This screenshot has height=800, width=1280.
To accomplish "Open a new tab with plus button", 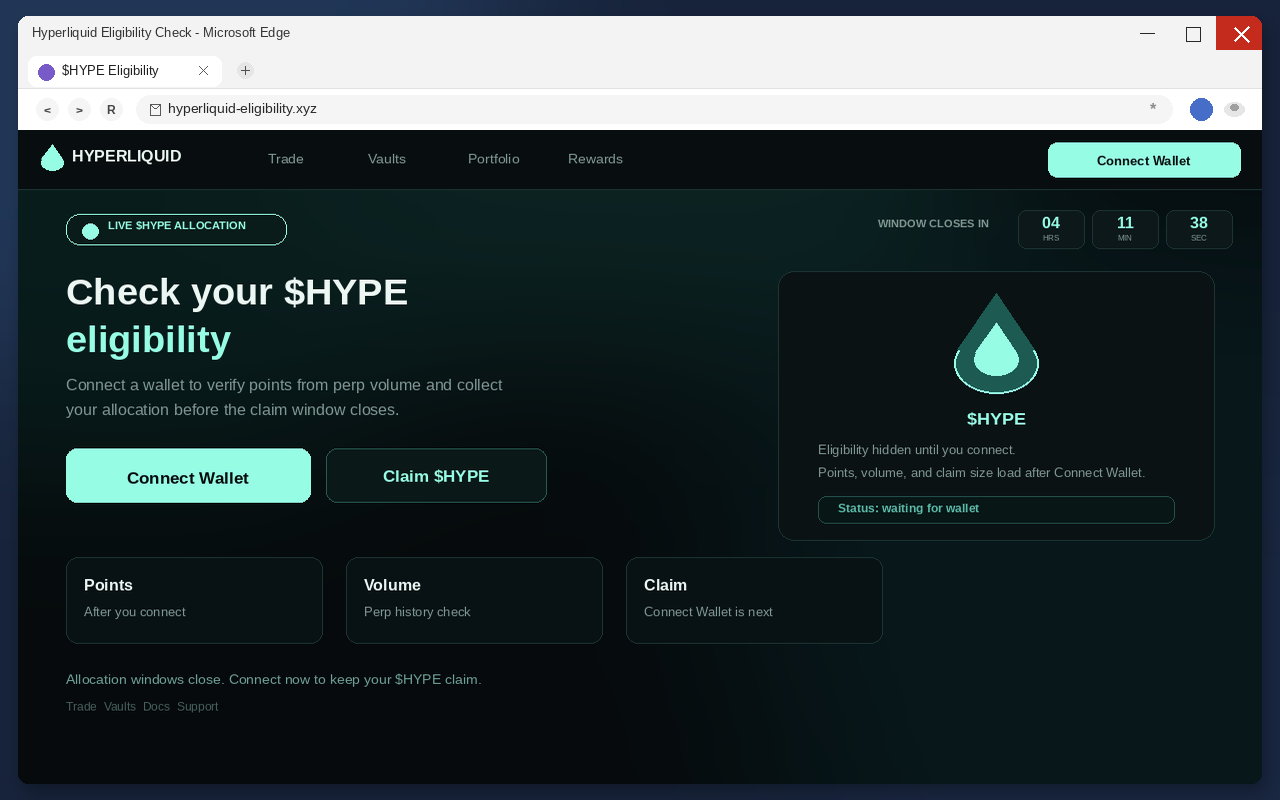I will pos(245,70).
